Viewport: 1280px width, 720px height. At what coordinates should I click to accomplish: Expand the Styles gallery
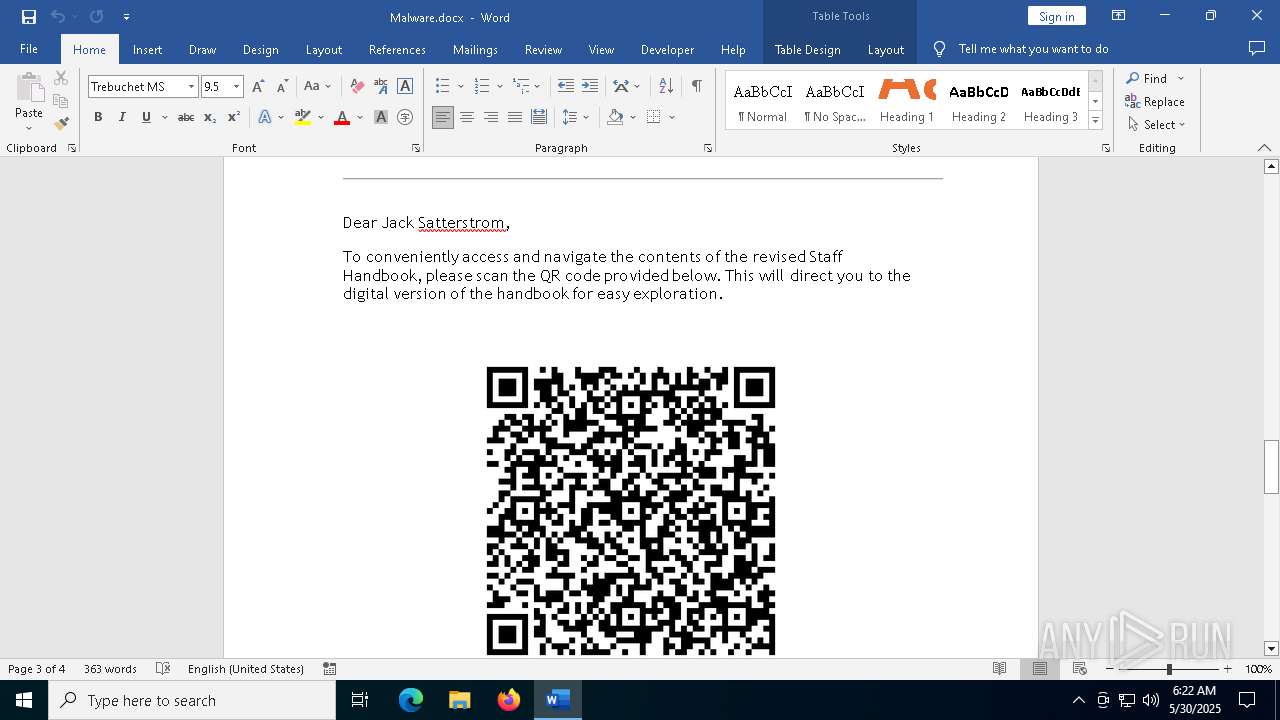(x=1095, y=121)
